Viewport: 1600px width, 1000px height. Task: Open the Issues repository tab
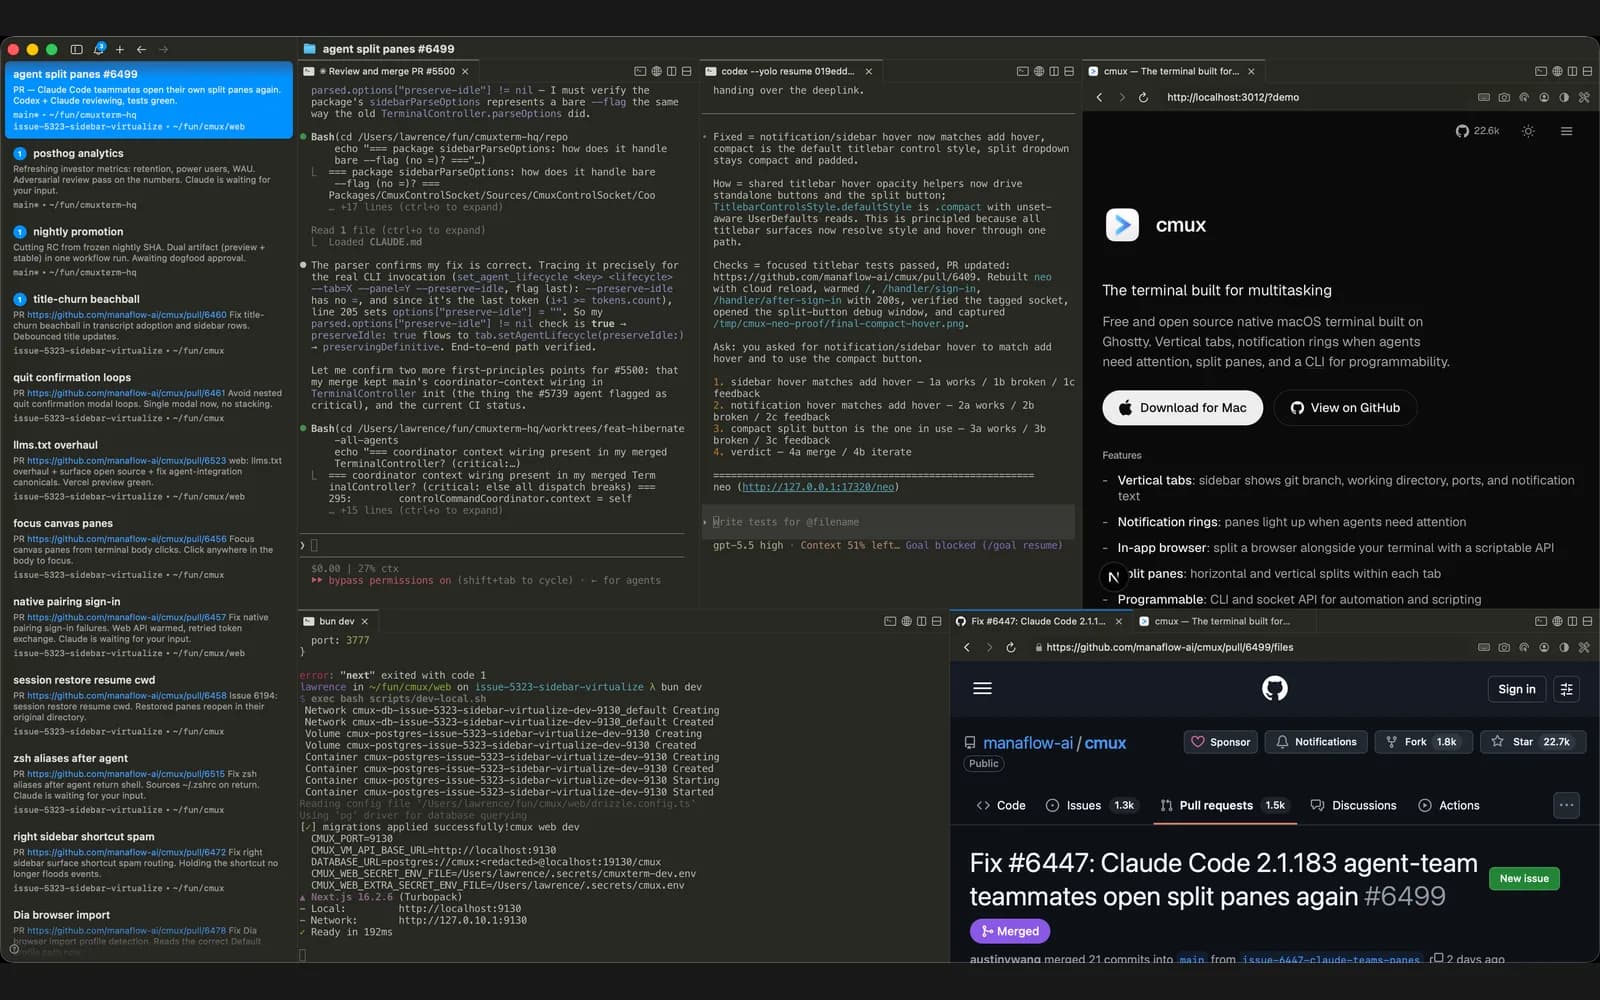click(1091, 805)
